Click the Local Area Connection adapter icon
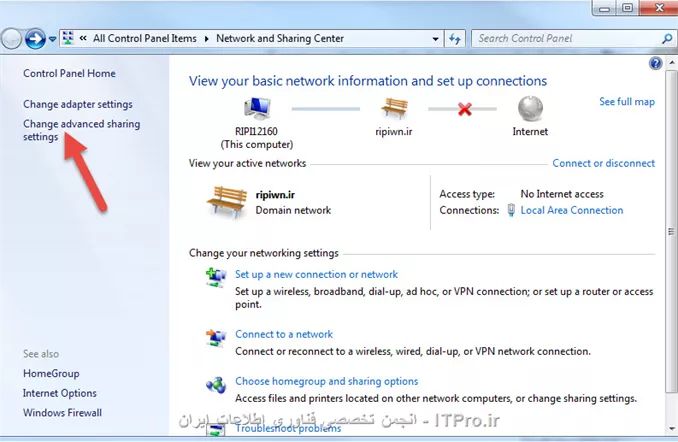This screenshot has height=442, width=678. 511,210
